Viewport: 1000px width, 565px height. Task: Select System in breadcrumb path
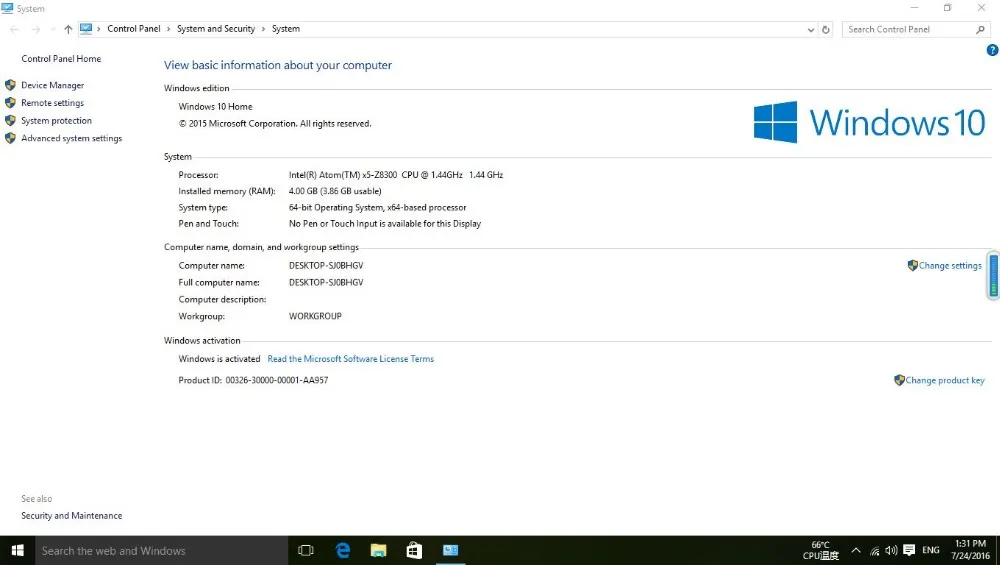tap(286, 29)
